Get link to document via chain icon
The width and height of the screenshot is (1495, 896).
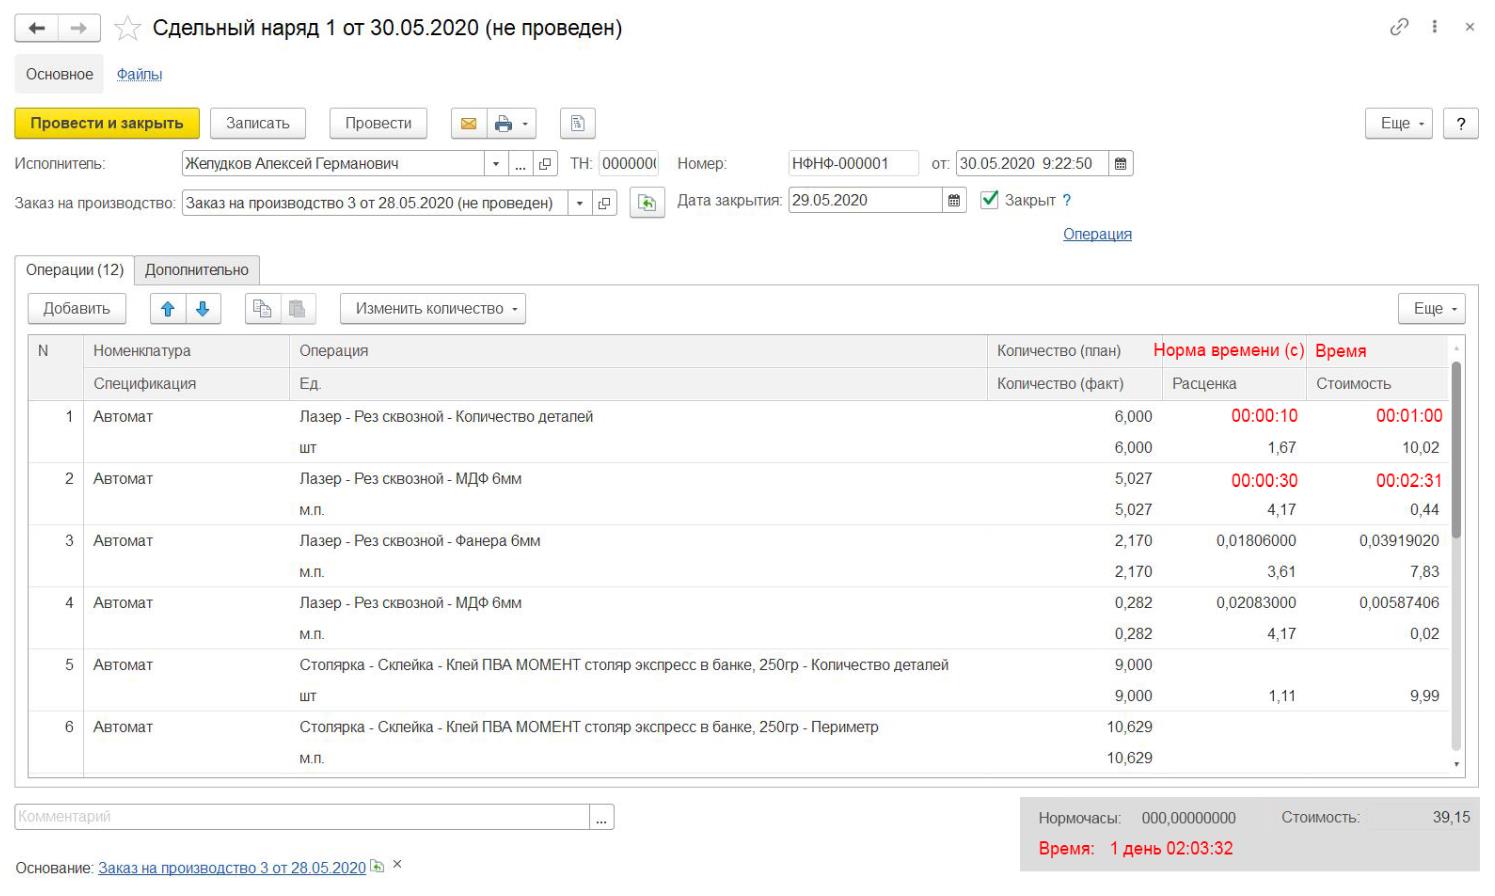pyautogui.click(x=1399, y=27)
